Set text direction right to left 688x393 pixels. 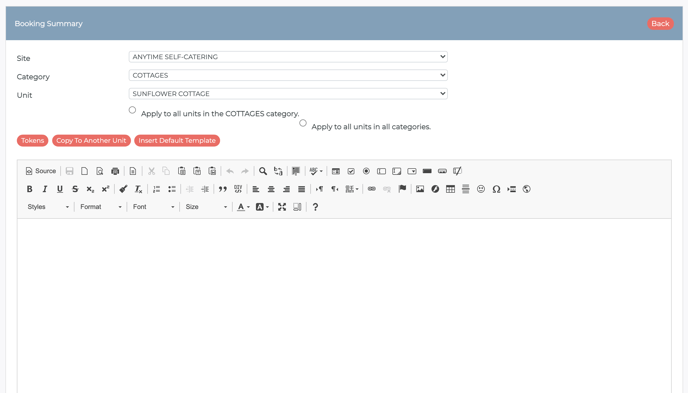point(334,189)
